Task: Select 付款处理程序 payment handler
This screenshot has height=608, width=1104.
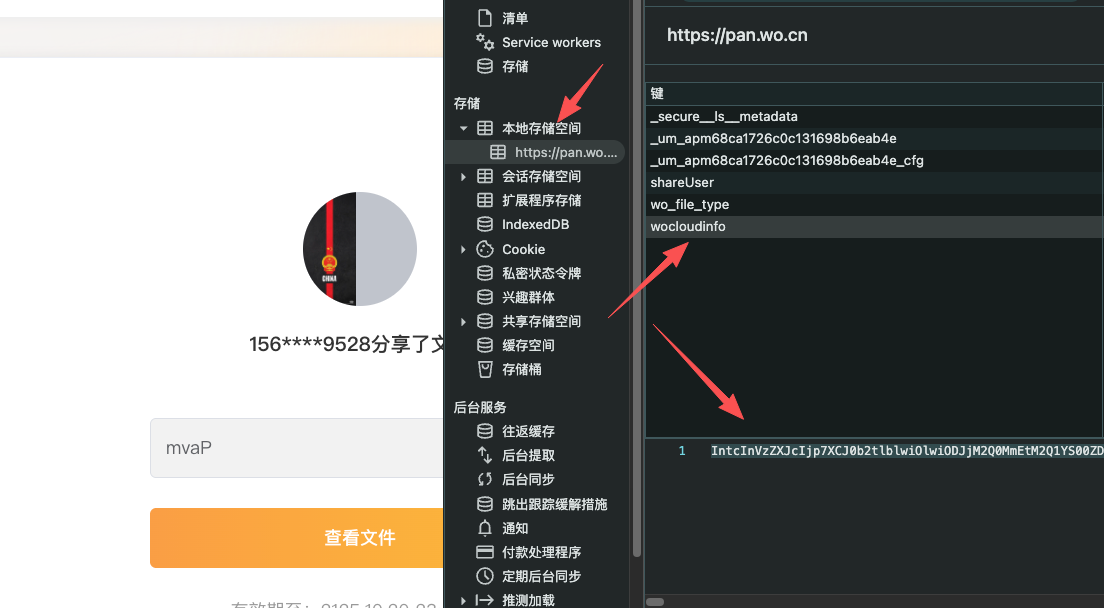Action: (x=541, y=552)
